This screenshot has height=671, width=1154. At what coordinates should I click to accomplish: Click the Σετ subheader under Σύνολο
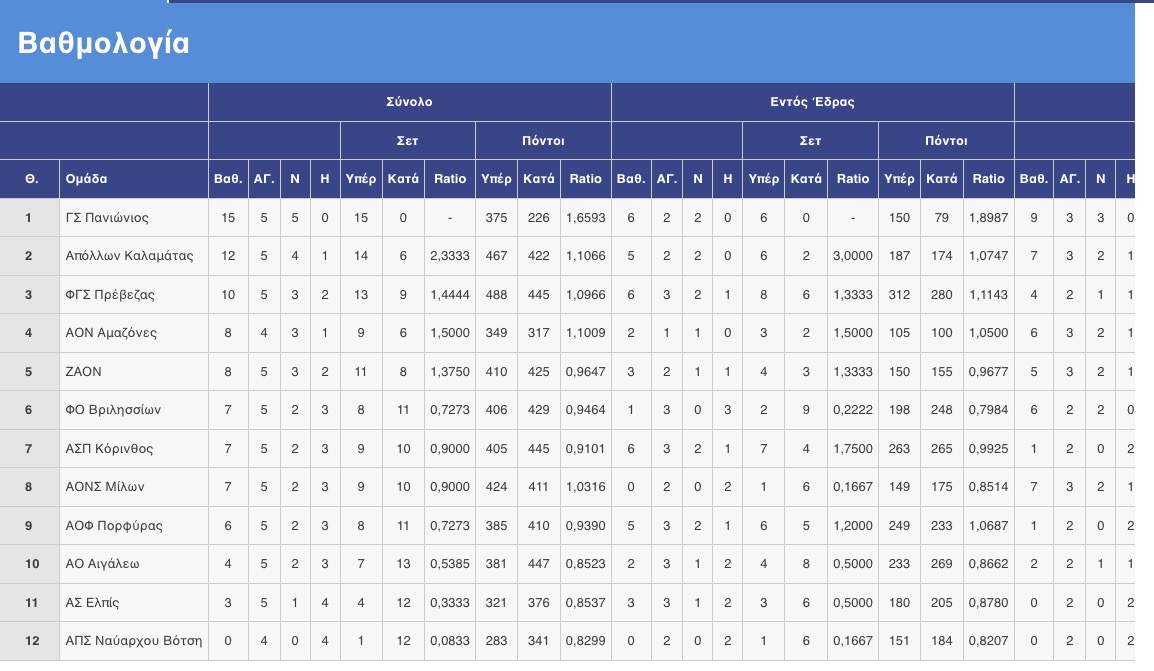pos(408,141)
